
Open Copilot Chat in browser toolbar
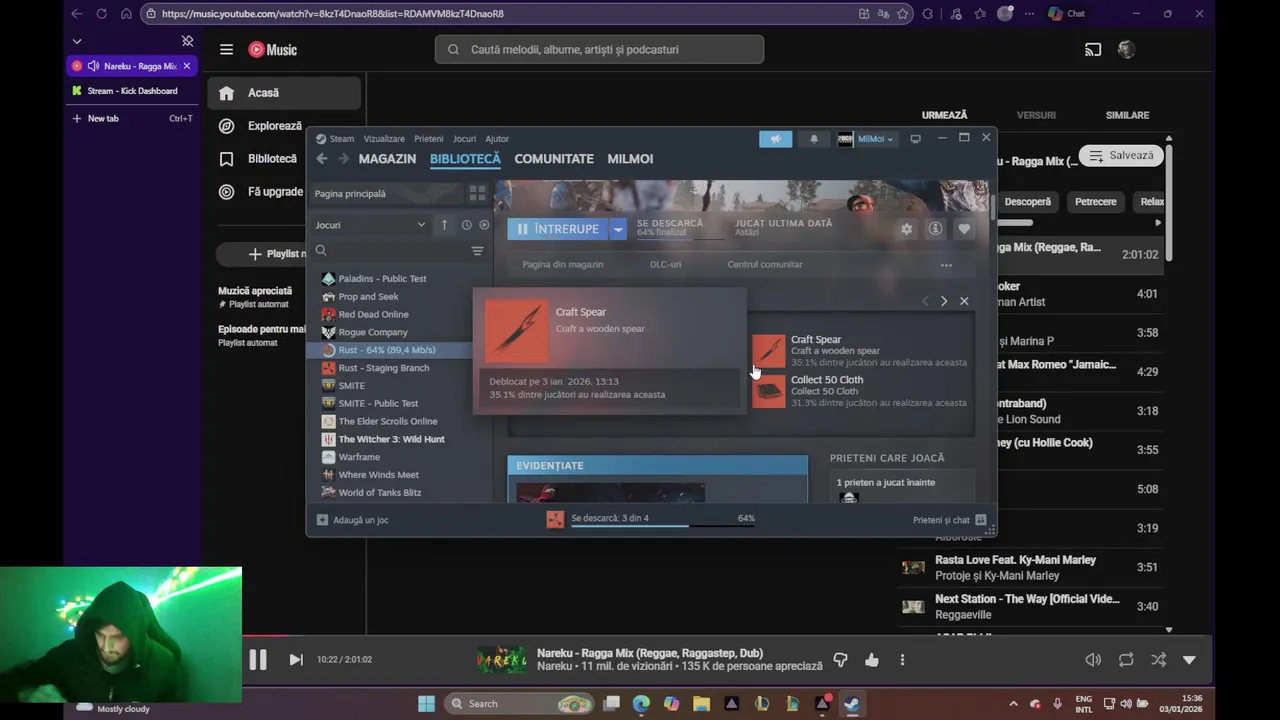(x=1067, y=14)
